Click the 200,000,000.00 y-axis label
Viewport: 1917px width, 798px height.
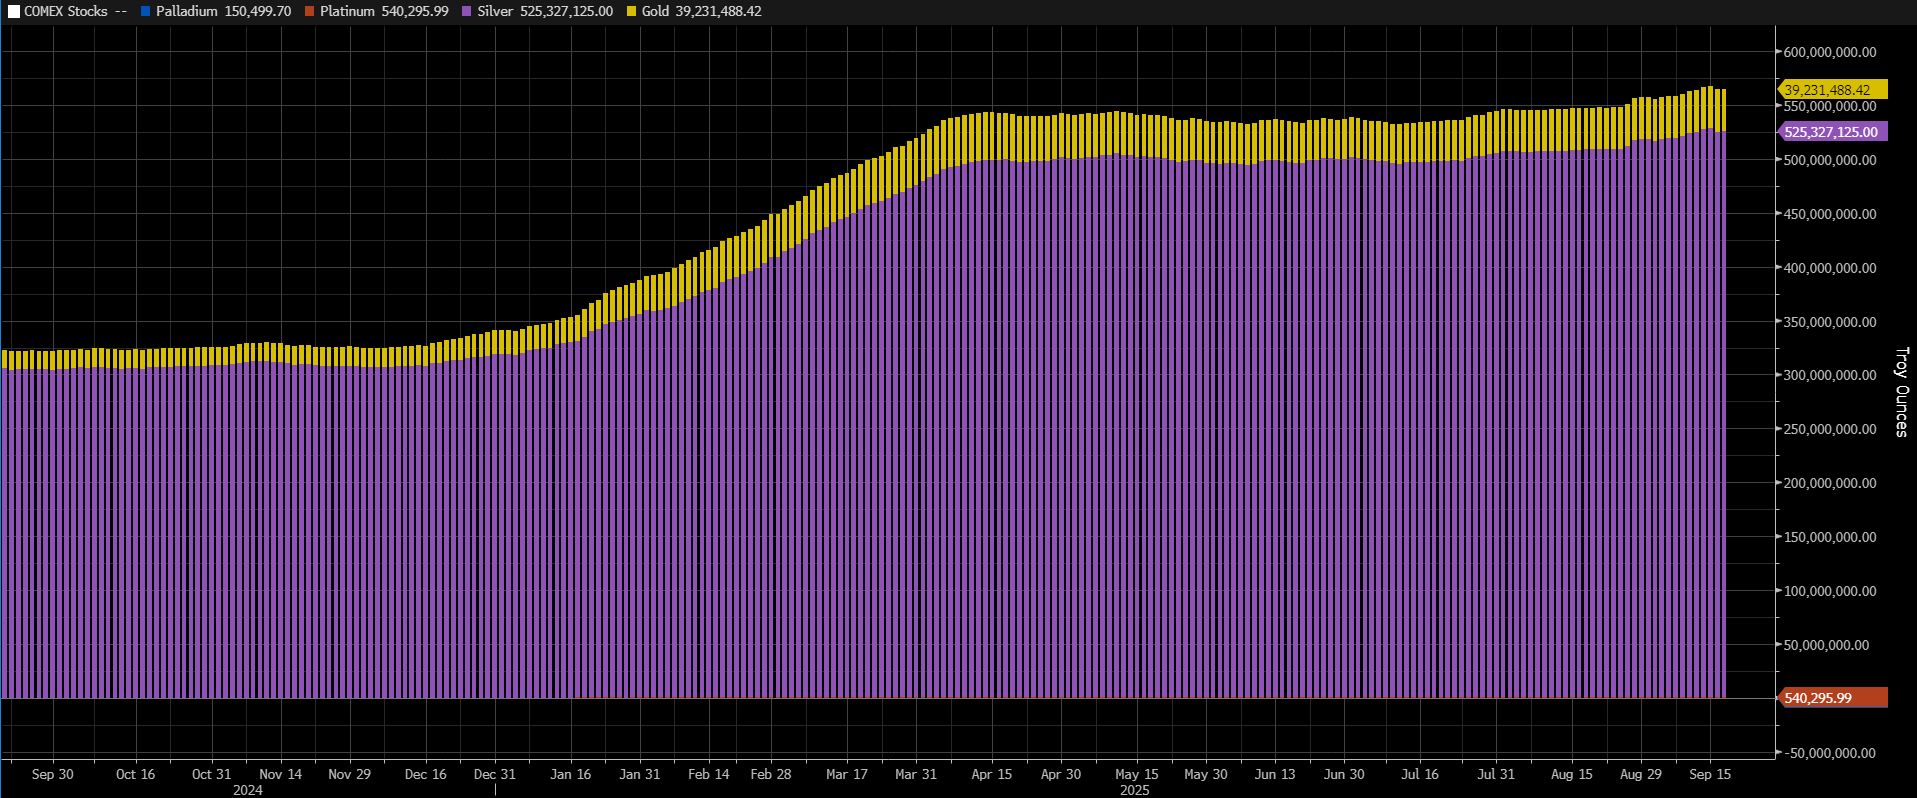[x=1830, y=483]
